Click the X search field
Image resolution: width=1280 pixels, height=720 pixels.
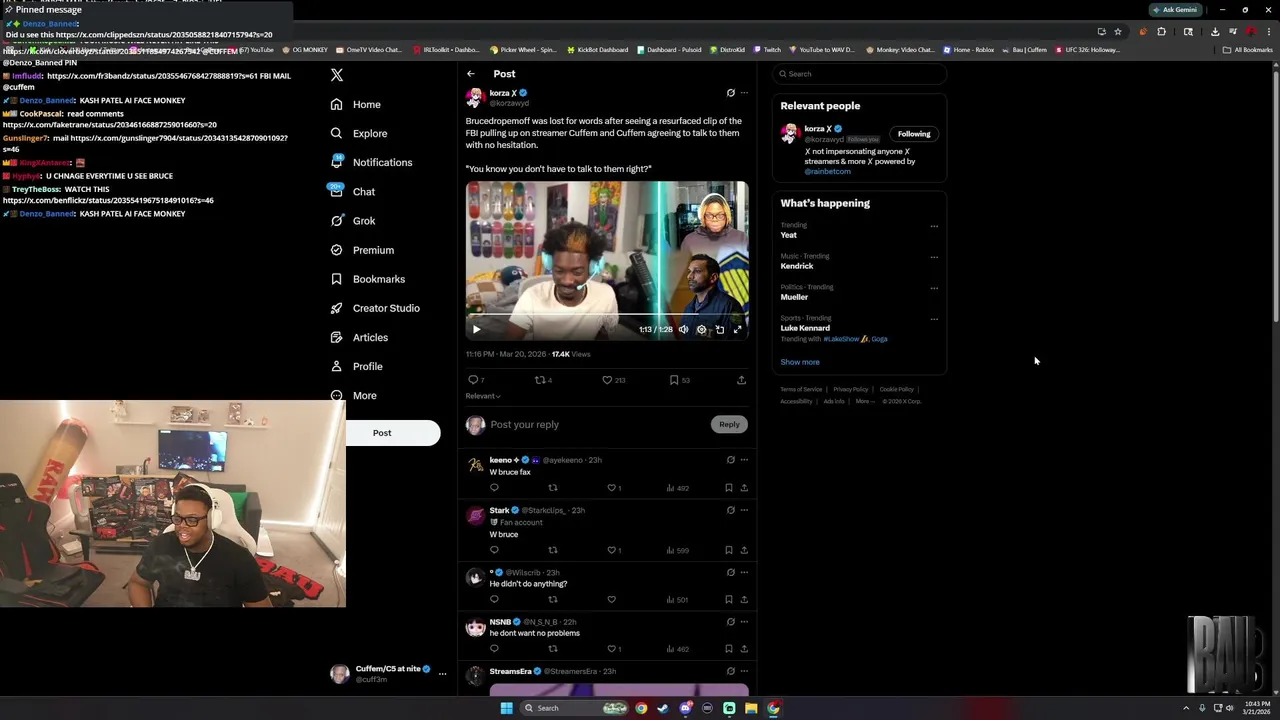point(860,74)
